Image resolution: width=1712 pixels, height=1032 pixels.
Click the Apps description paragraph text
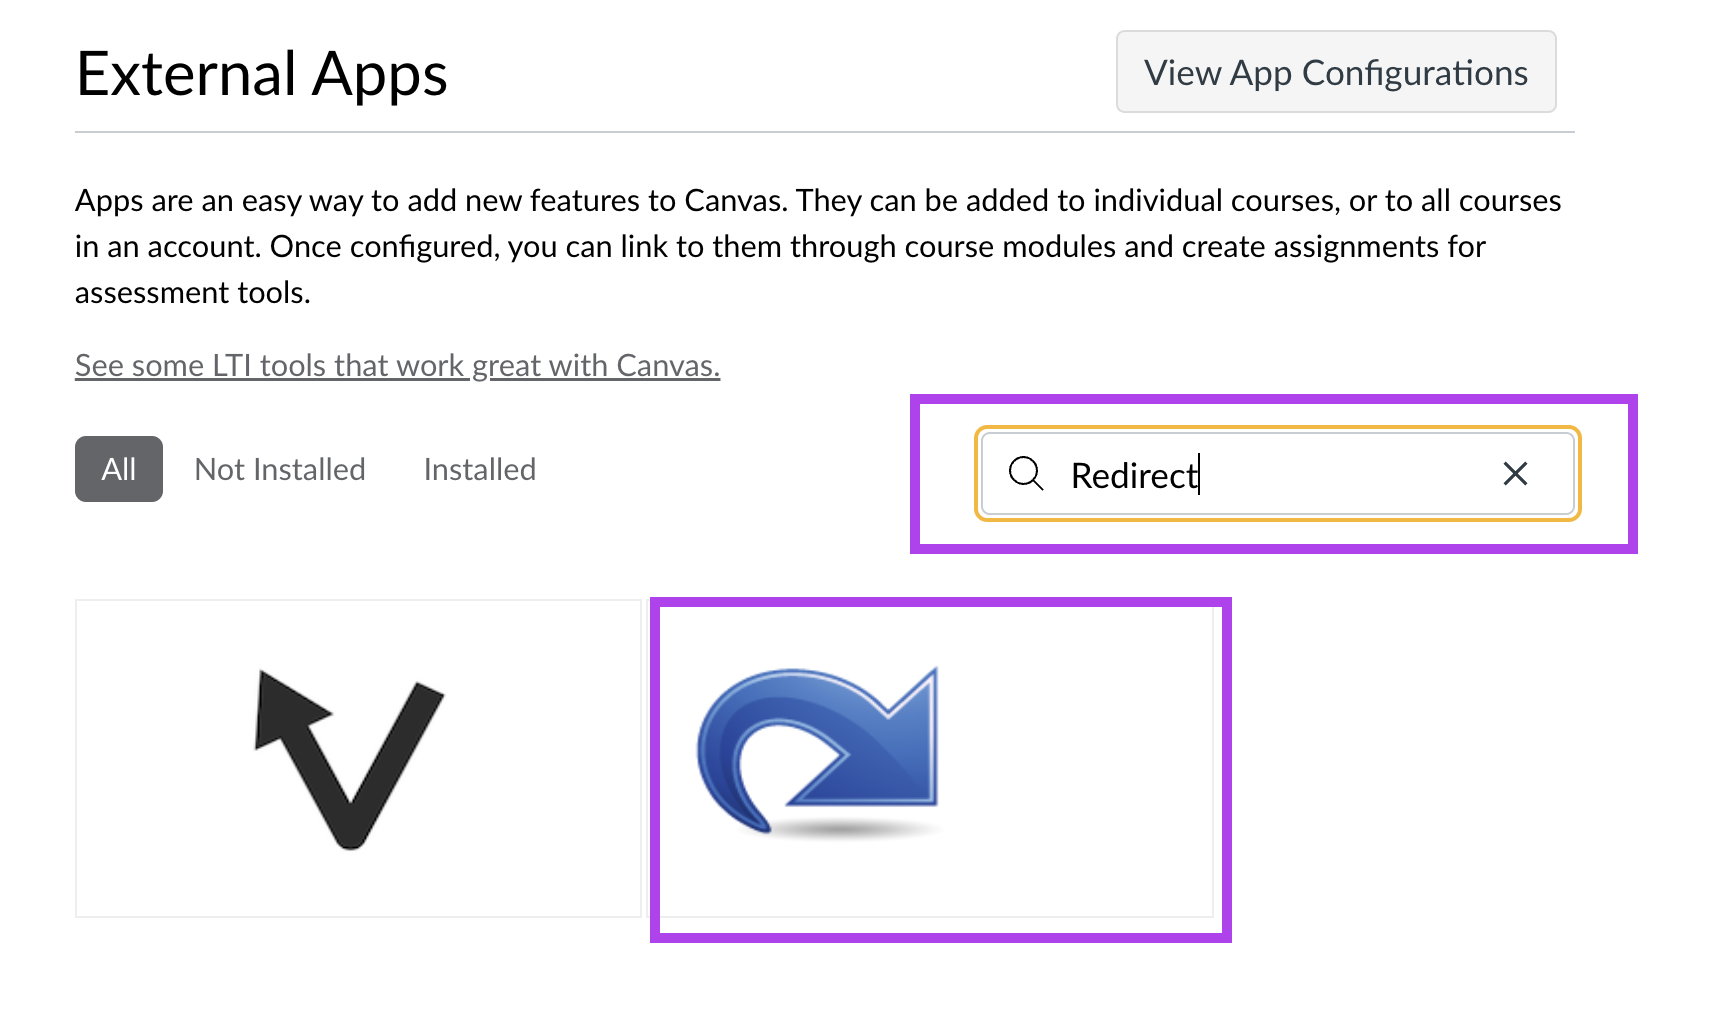point(818,247)
